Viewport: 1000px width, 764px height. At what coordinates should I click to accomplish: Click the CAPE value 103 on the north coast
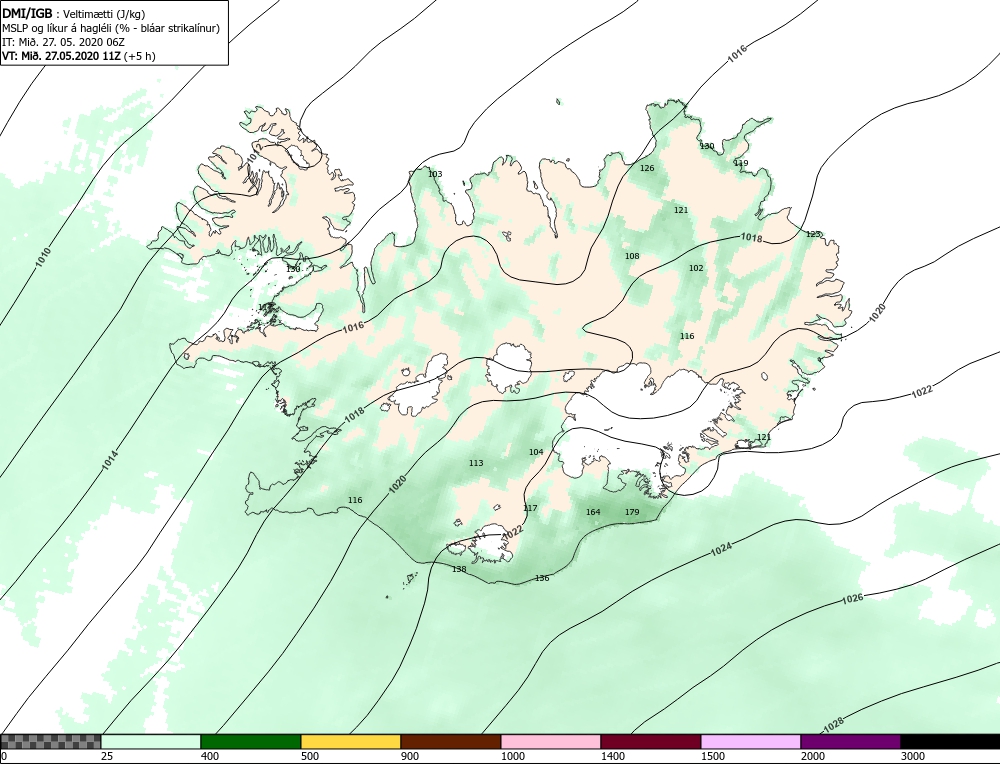(435, 174)
